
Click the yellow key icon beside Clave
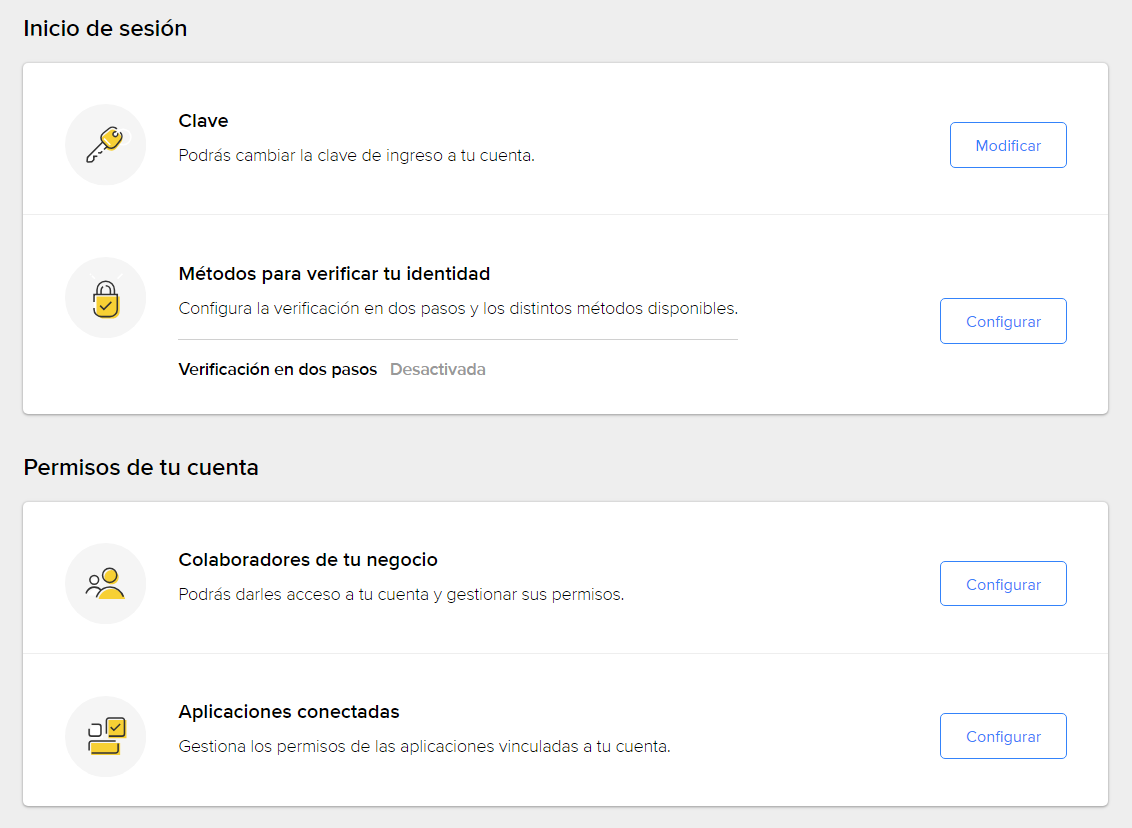coord(105,145)
